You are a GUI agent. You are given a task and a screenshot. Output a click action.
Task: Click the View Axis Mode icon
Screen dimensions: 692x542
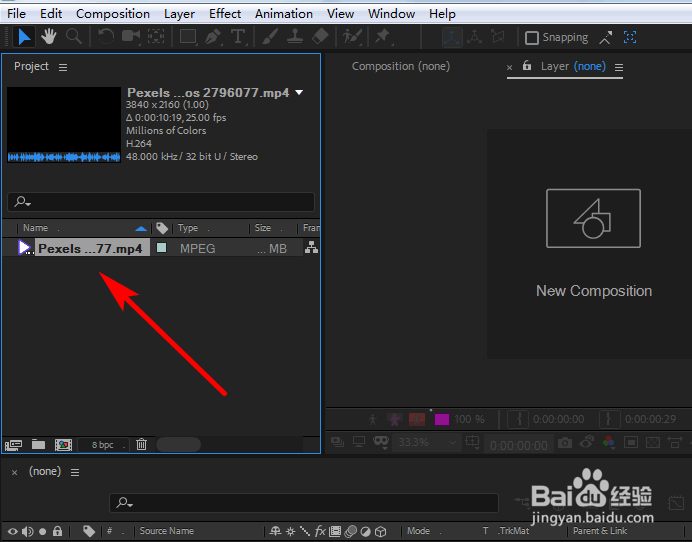point(498,37)
